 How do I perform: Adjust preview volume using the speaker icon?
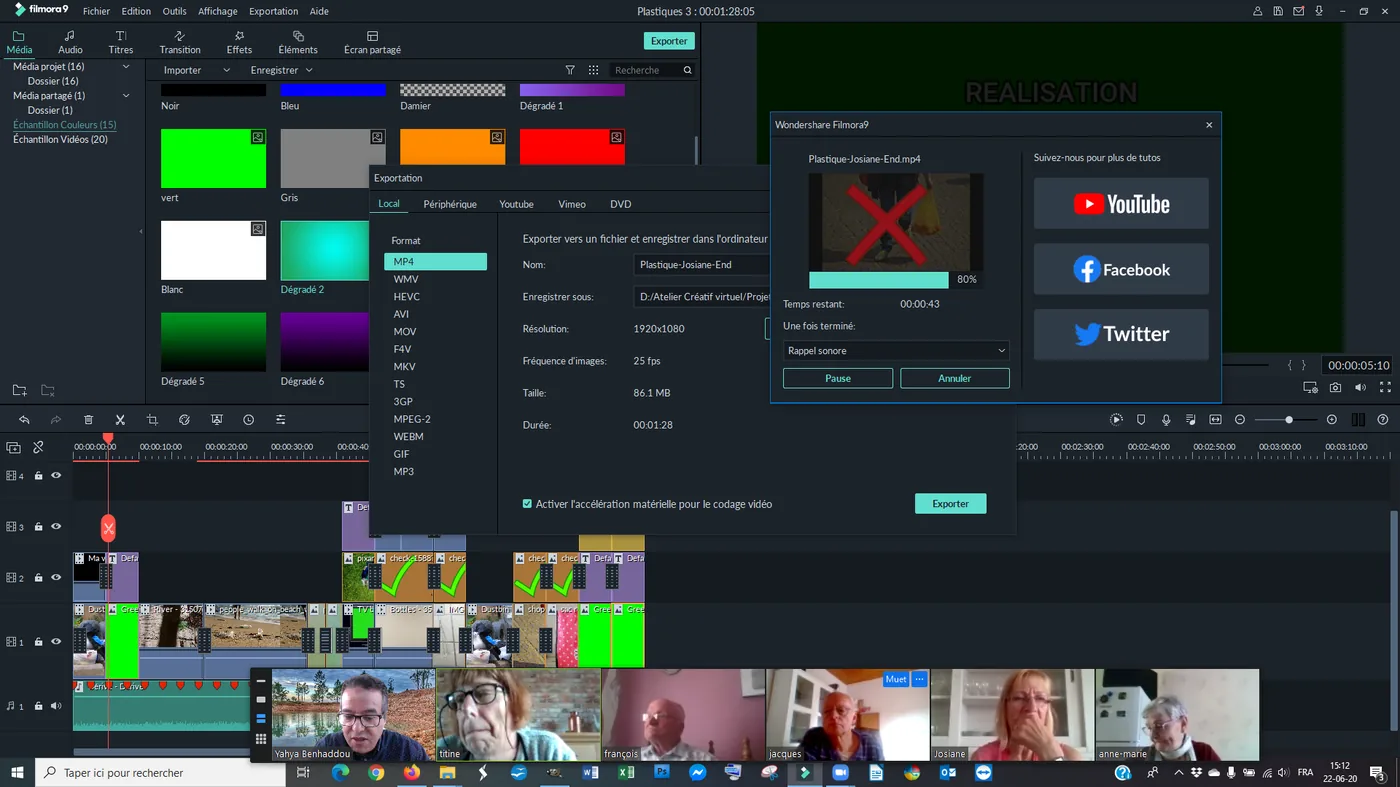click(1360, 388)
